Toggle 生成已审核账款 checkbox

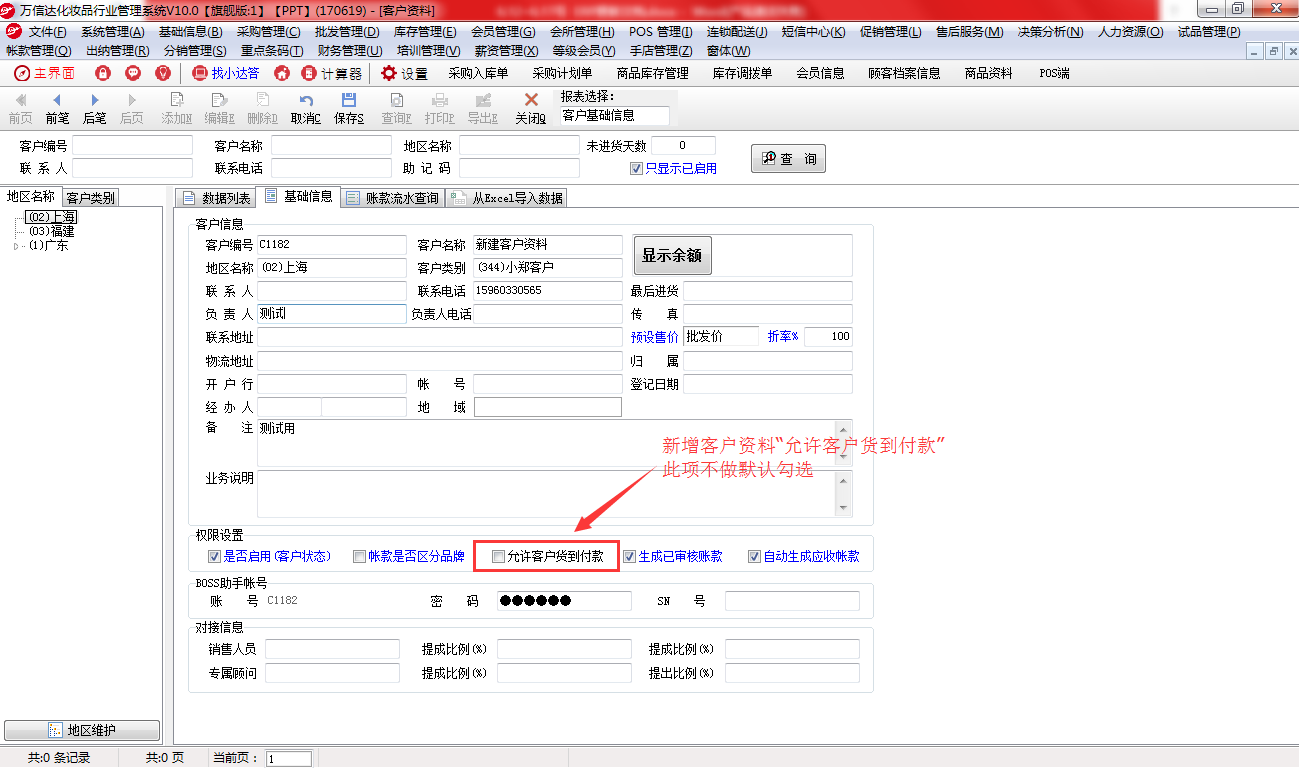630,556
